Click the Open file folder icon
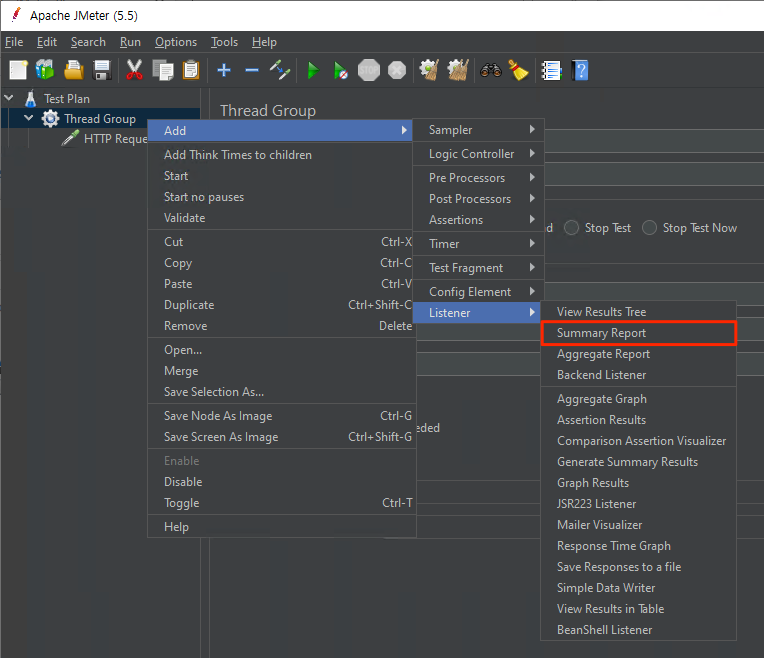 pyautogui.click(x=74, y=70)
